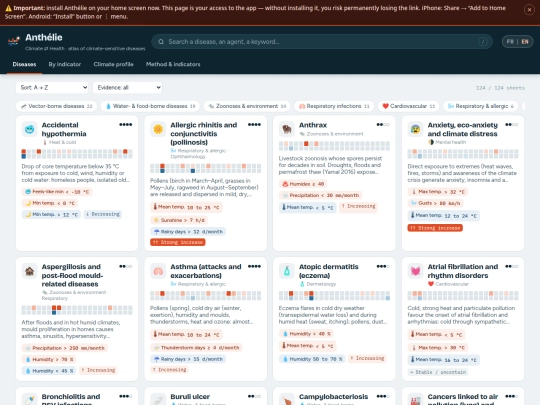Filter by Vector-borne diseases chip
The height and width of the screenshot is (405, 540).
pyautogui.click(x=56, y=106)
